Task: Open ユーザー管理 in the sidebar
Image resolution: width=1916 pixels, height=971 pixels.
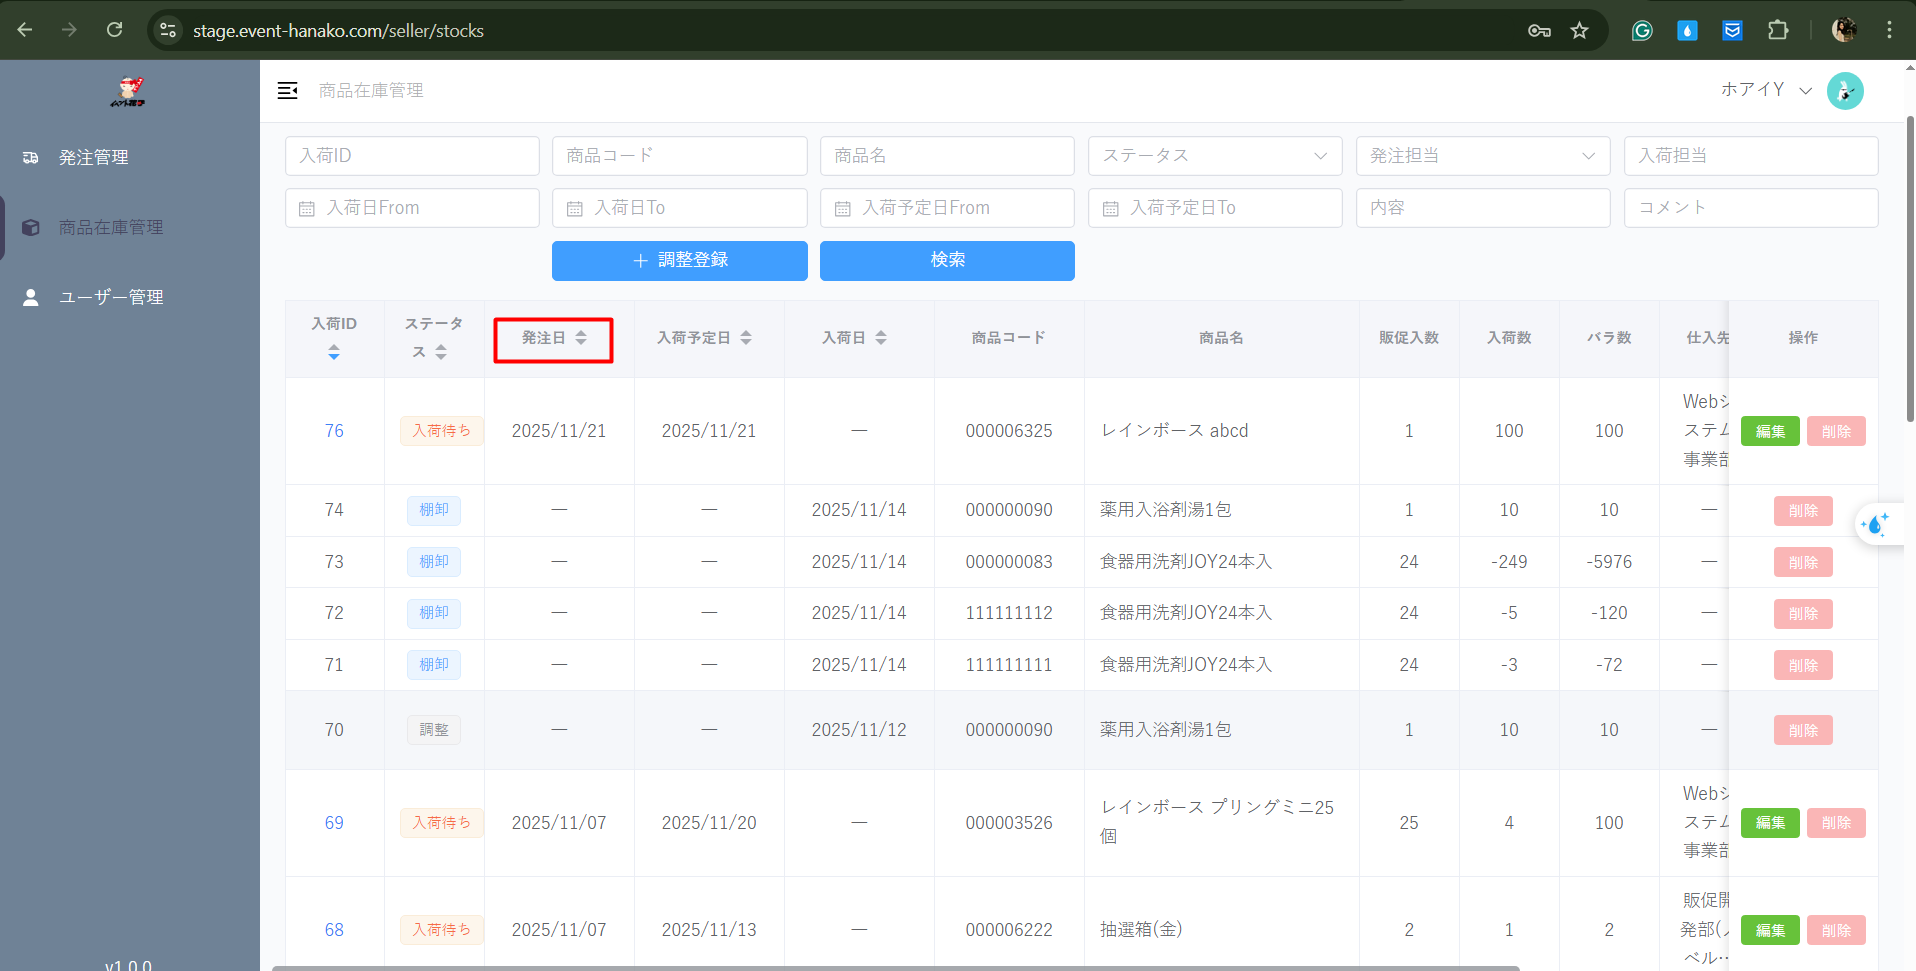Action: click(110, 298)
